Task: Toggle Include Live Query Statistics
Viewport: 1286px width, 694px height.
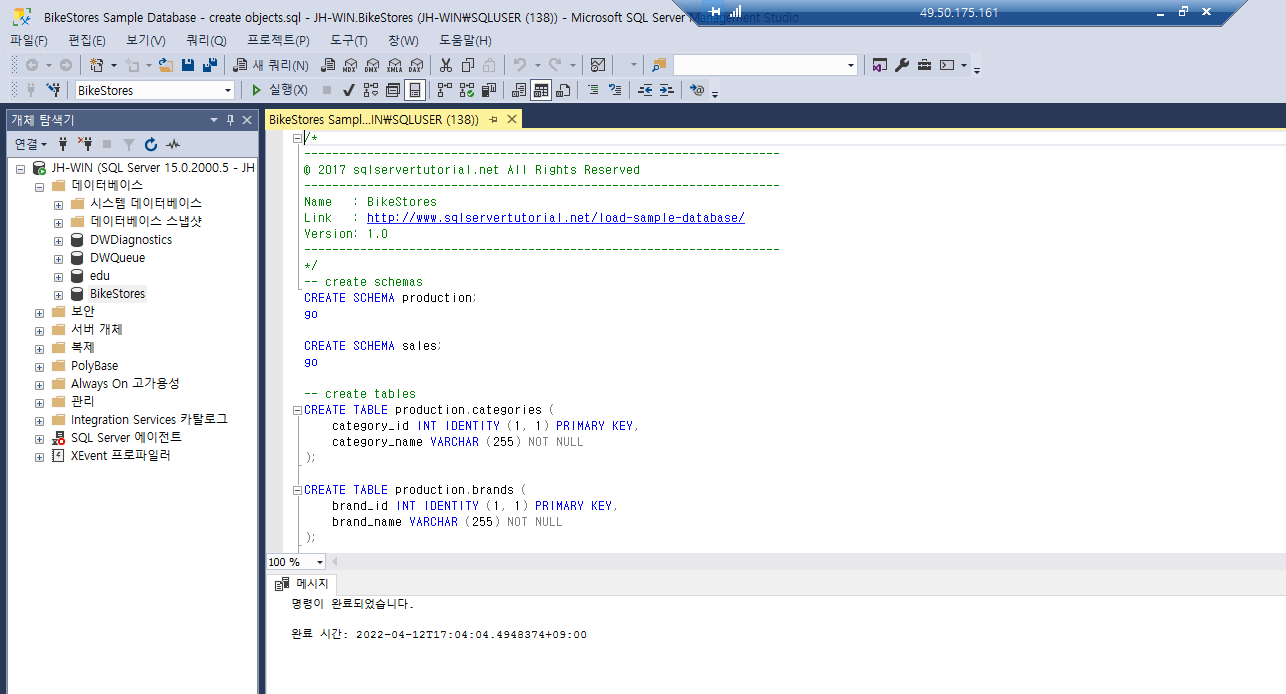Action: (467, 90)
